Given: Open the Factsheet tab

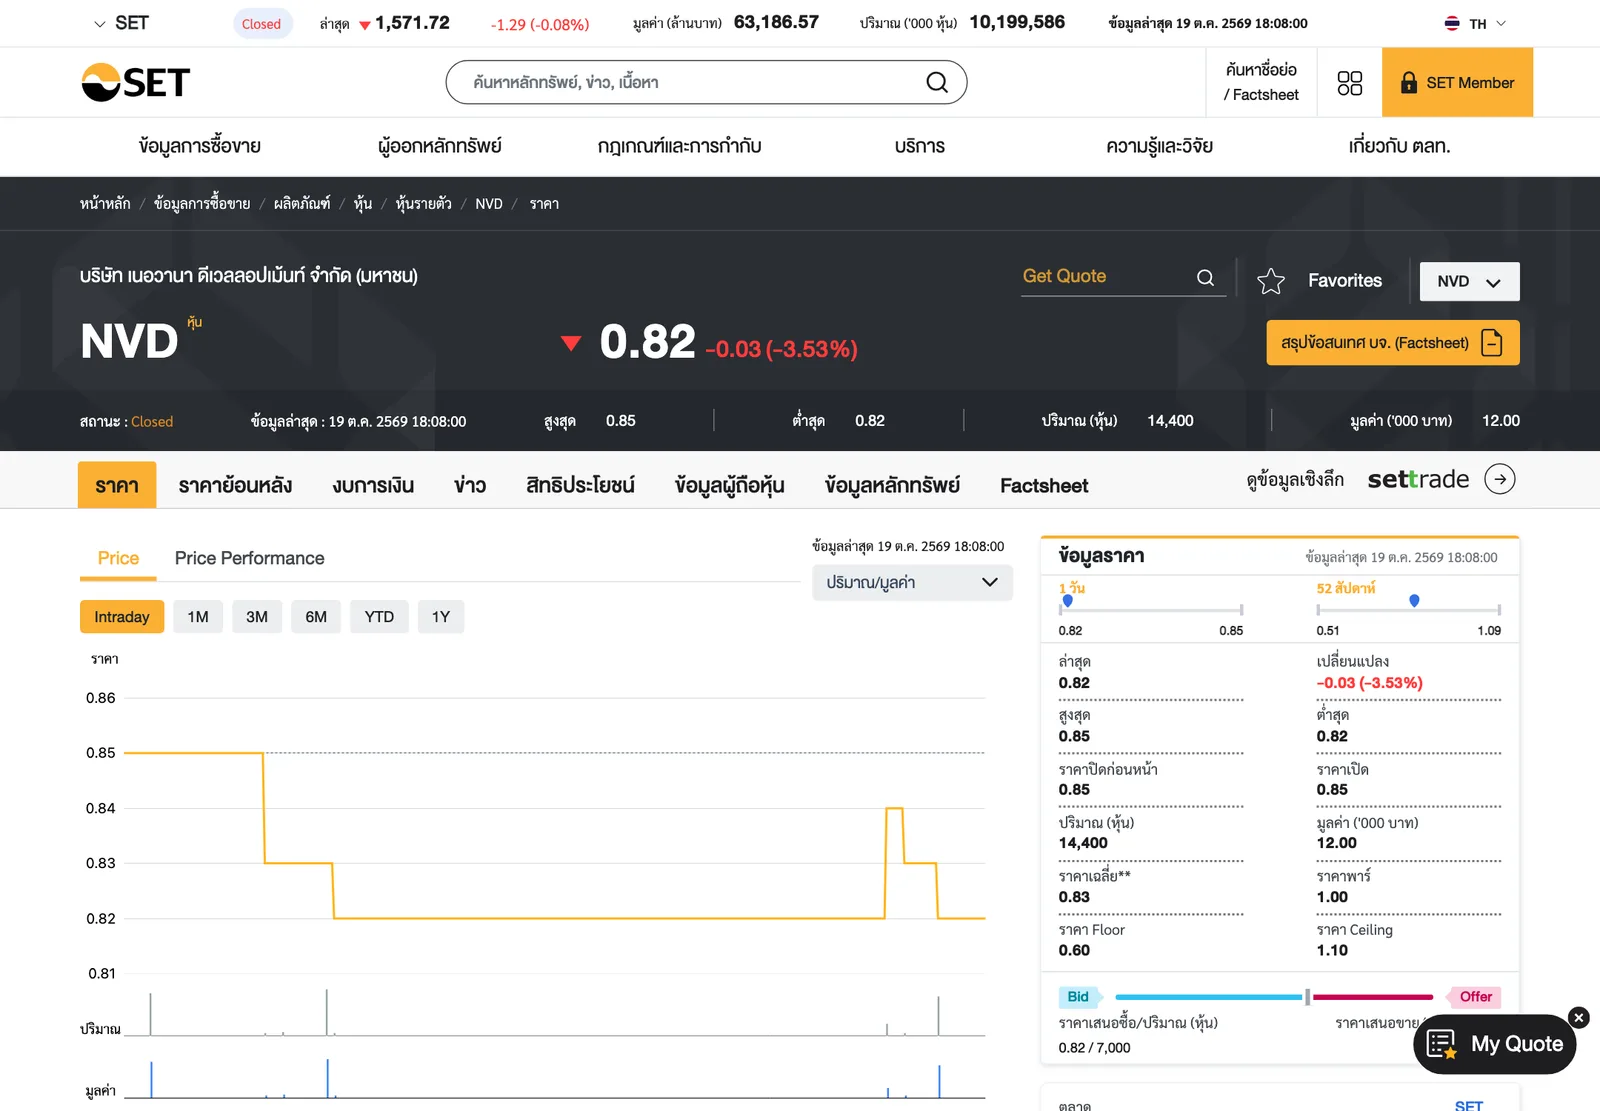Looking at the screenshot, I should click(1044, 486).
